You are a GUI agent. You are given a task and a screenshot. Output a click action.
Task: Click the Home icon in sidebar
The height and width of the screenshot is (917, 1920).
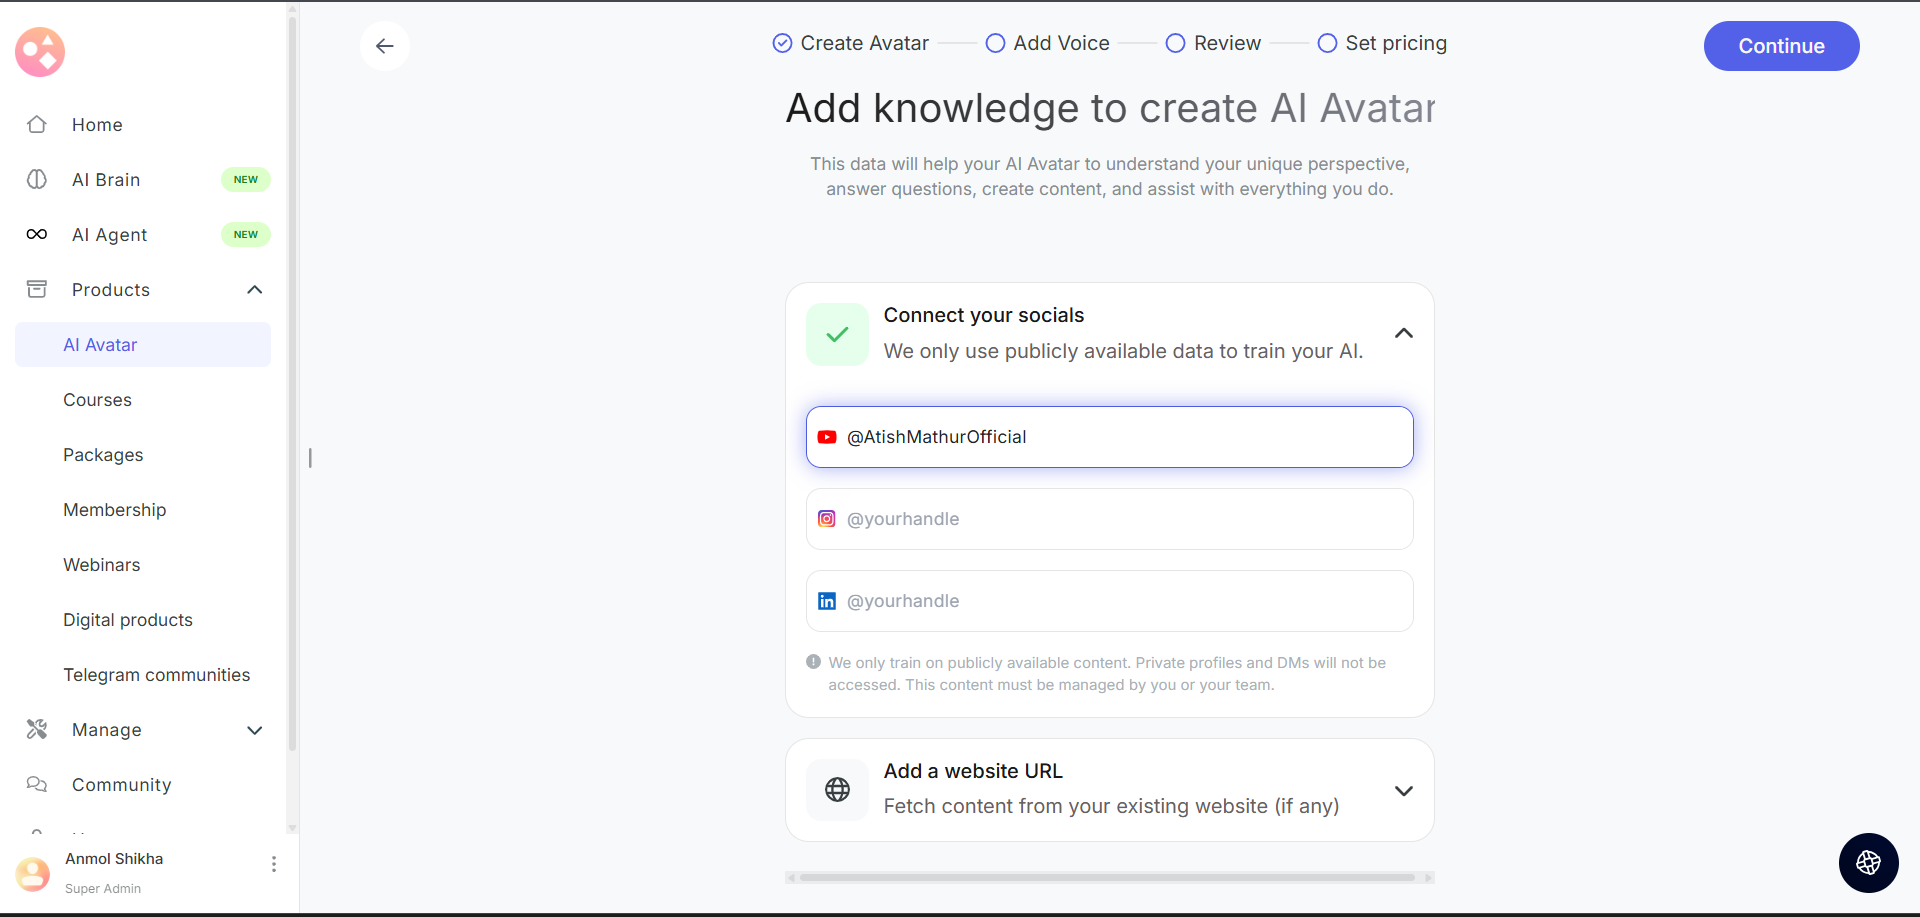point(37,125)
